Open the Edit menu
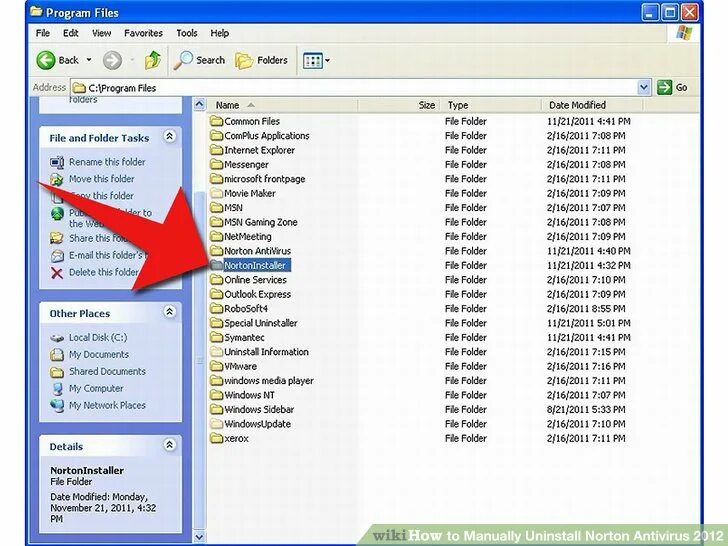 71,33
